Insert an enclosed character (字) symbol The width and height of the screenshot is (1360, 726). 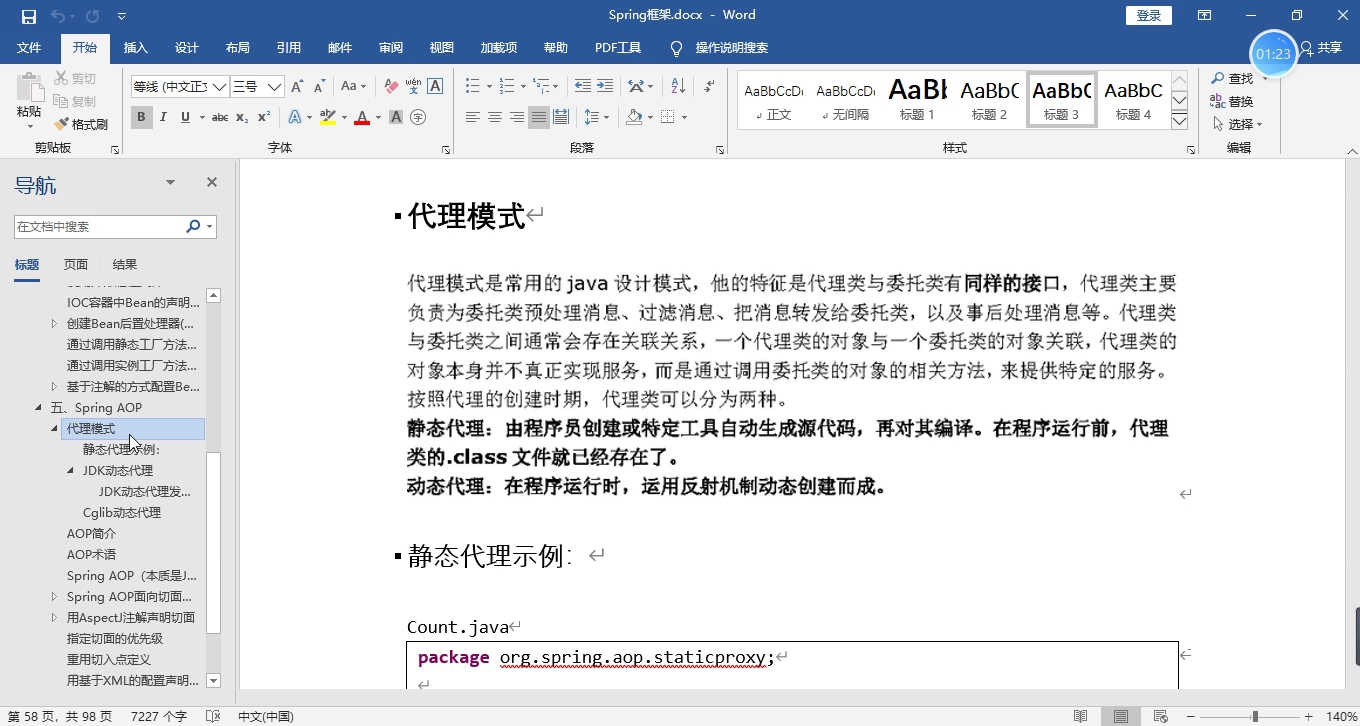click(418, 117)
